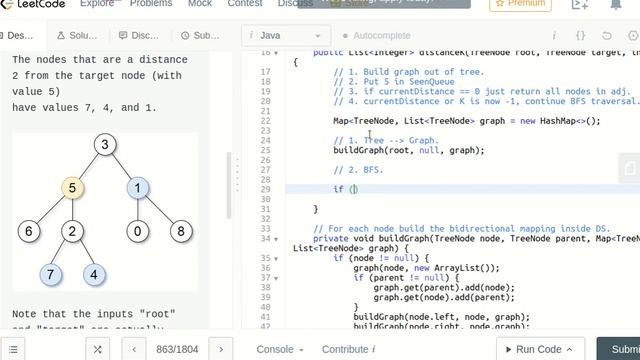Click the Contribute link
Image resolution: width=640 pixels, height=360 pixels.
348,349
